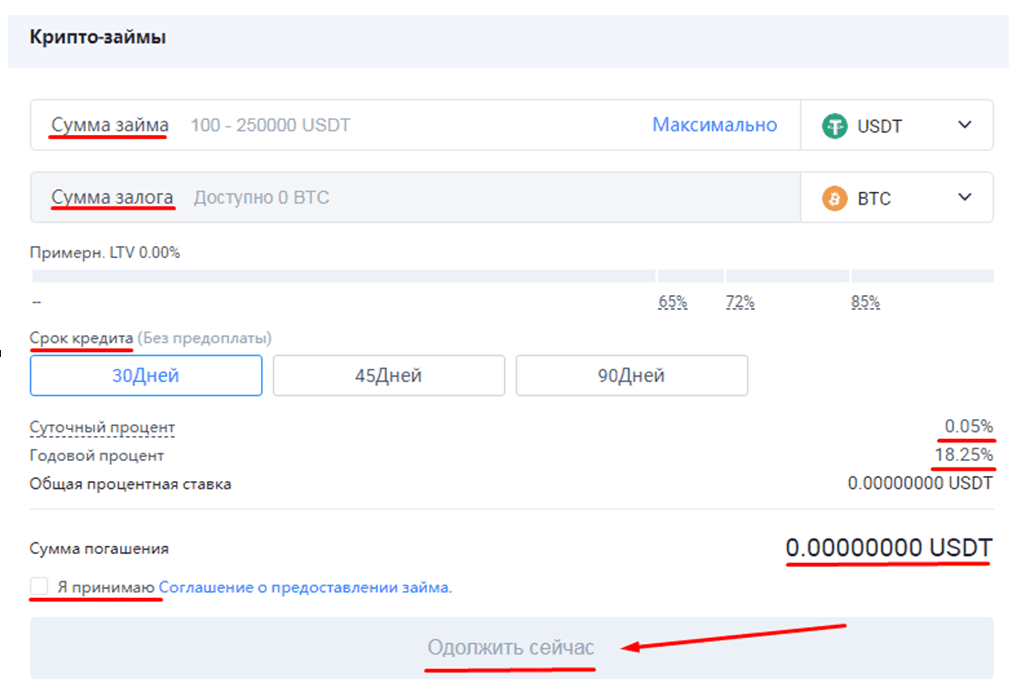Focus the Сумма займа input field
The width and height of the screenshot is (1009, 682).
415,125
